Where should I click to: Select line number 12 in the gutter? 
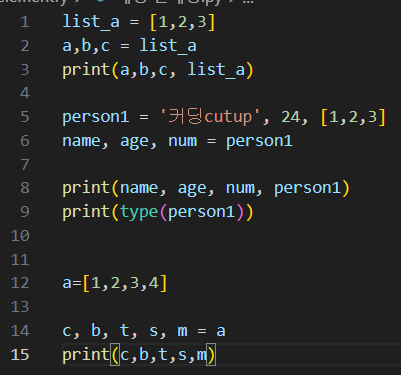click(x=20, y=283)
